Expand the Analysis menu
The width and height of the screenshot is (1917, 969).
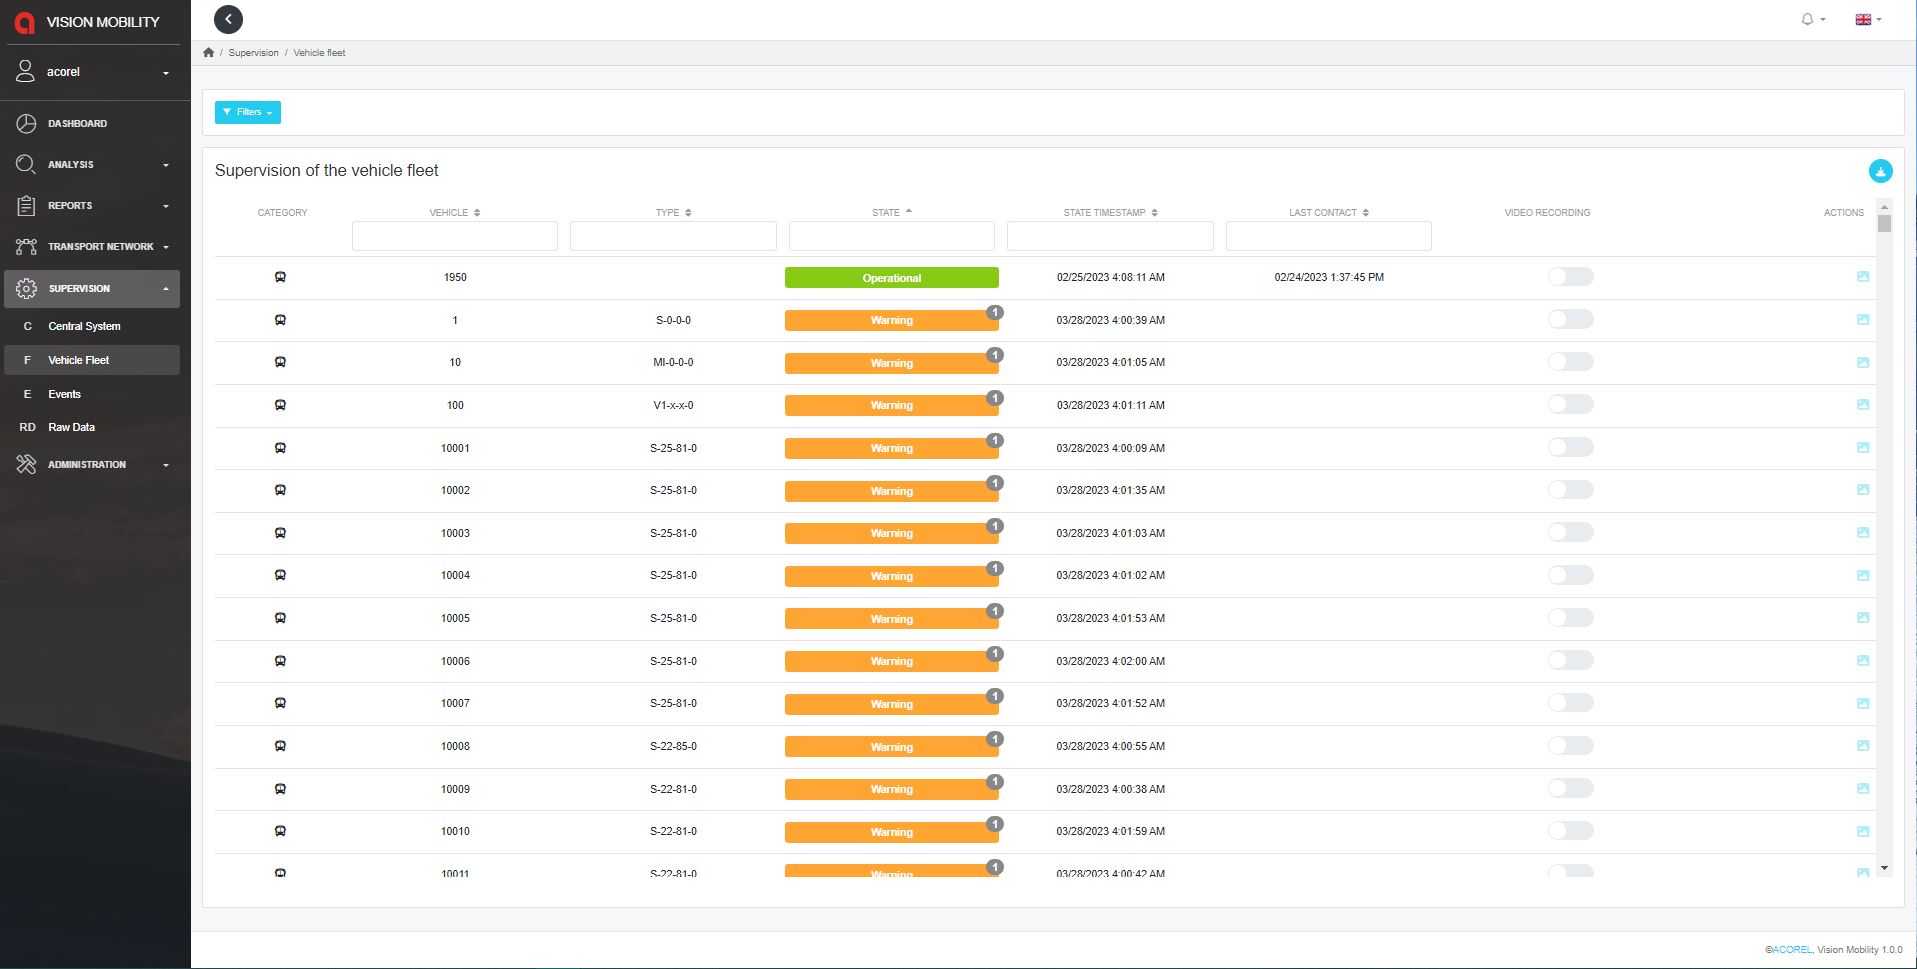pyautogui.click(x=93, y=165)
